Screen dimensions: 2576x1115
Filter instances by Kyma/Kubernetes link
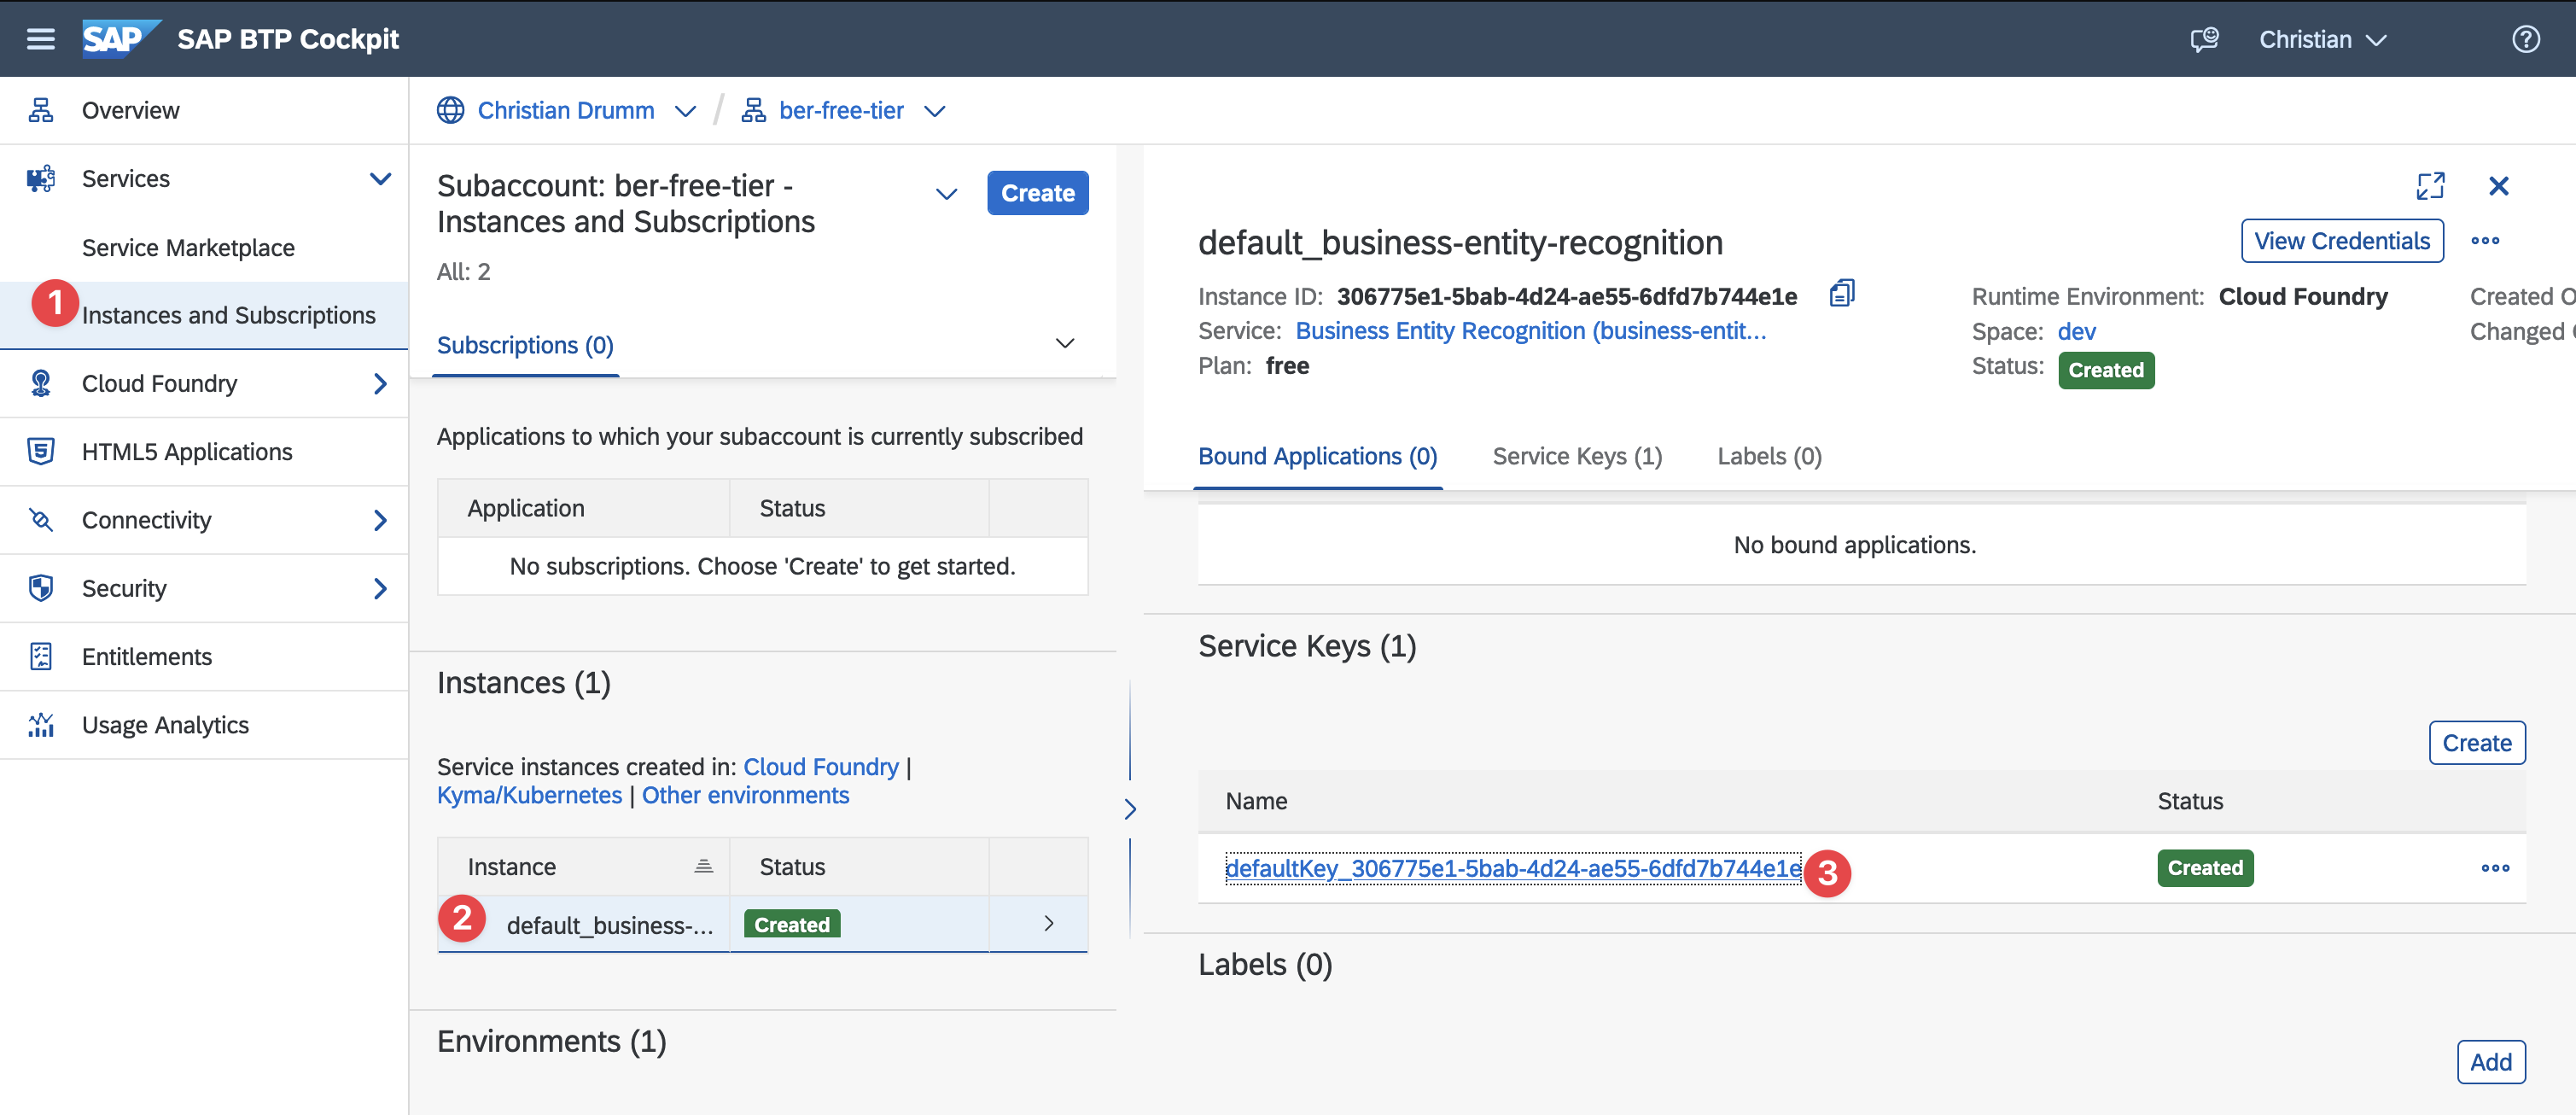[529, 795]
